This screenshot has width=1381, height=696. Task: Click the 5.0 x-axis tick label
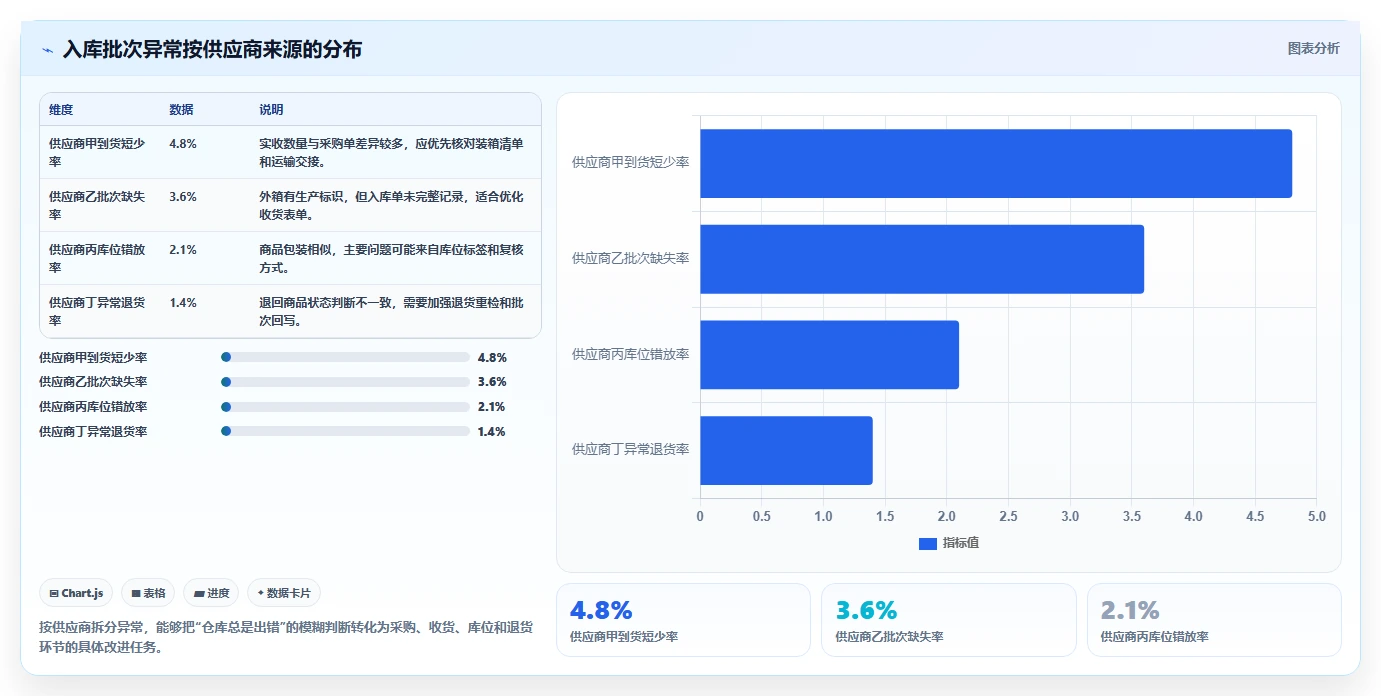(1316, 516)
